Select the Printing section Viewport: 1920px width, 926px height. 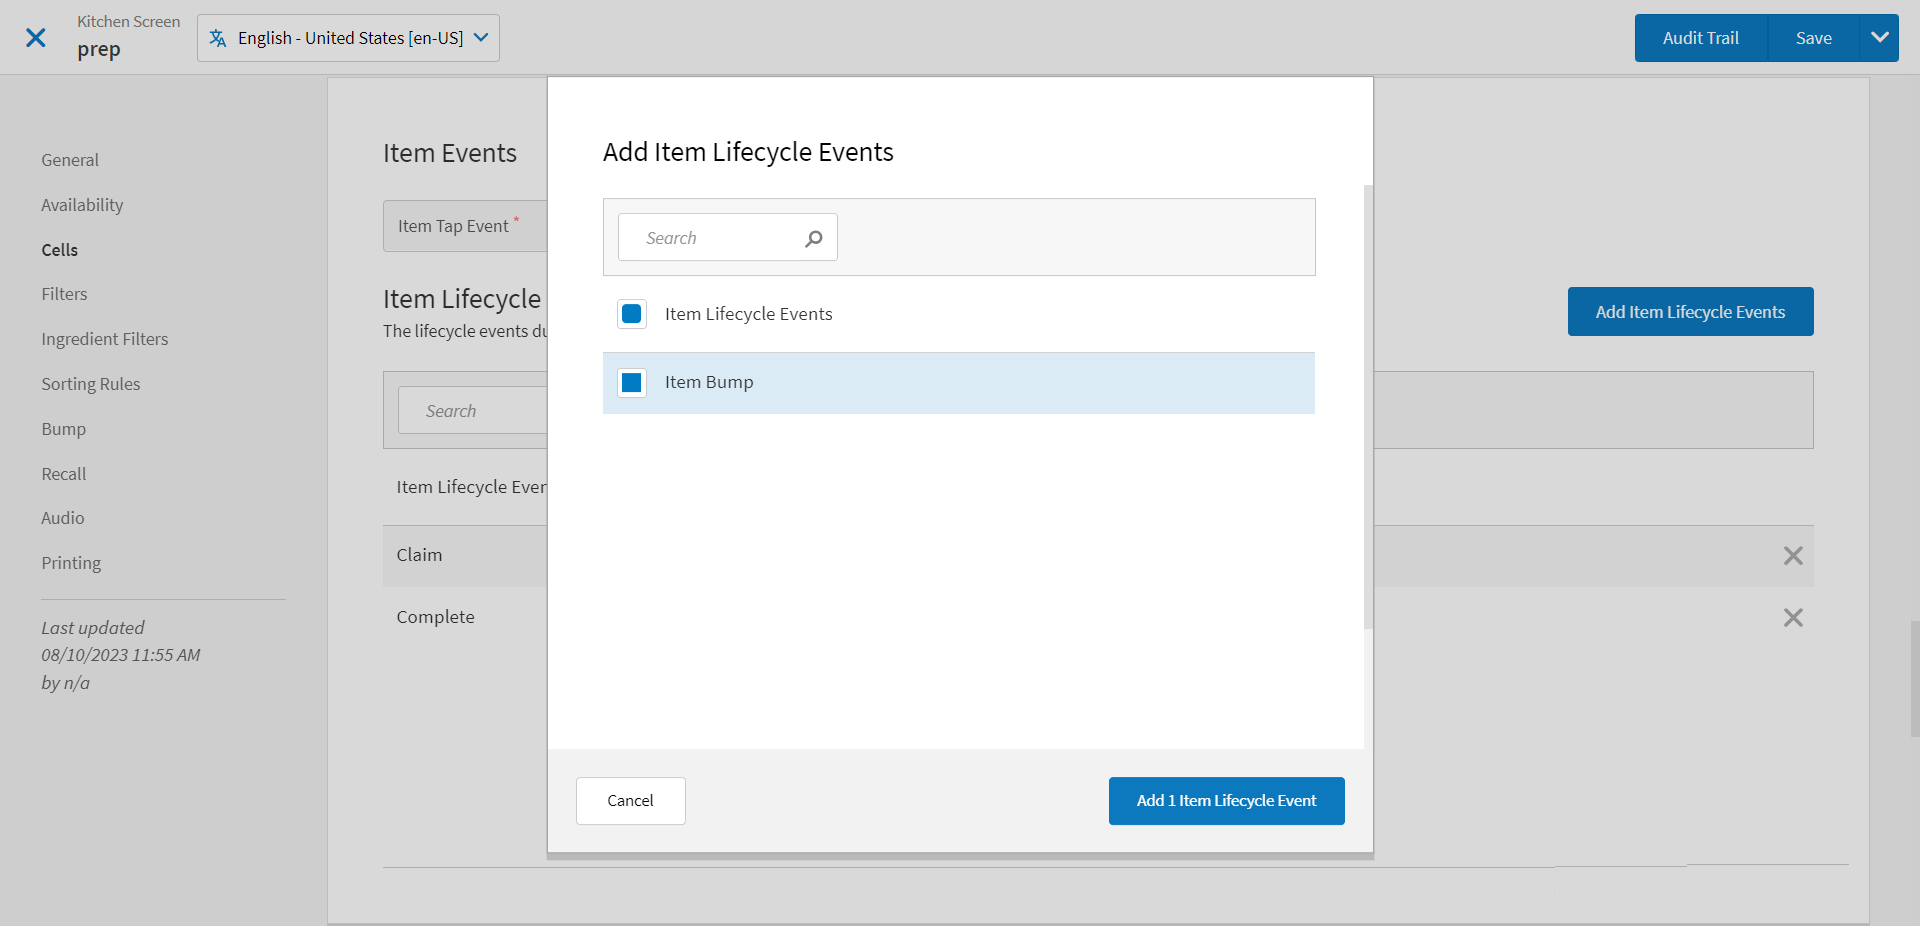pyautogui.click(x=71, y=563)
